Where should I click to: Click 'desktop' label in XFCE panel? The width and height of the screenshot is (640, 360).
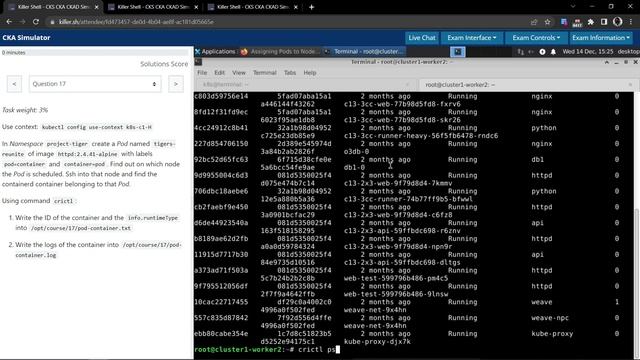pos(629,51)
